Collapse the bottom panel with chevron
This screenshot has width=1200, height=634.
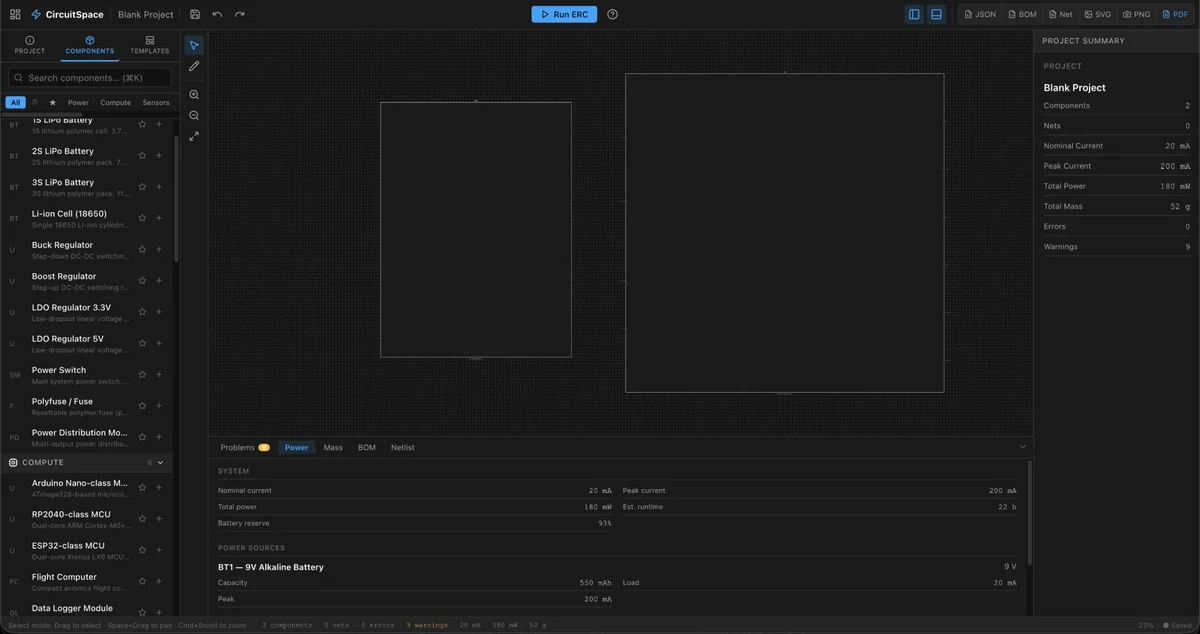click(x=1023, y=447)
